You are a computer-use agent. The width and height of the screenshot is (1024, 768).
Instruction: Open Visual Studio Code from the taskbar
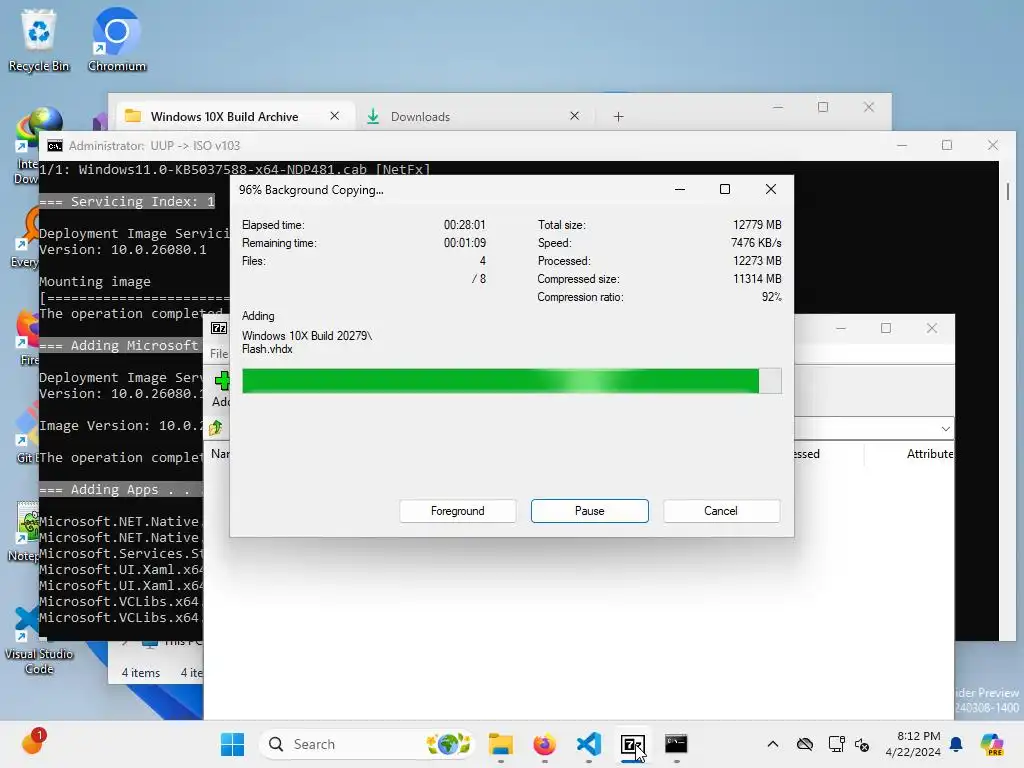[588, 744]
